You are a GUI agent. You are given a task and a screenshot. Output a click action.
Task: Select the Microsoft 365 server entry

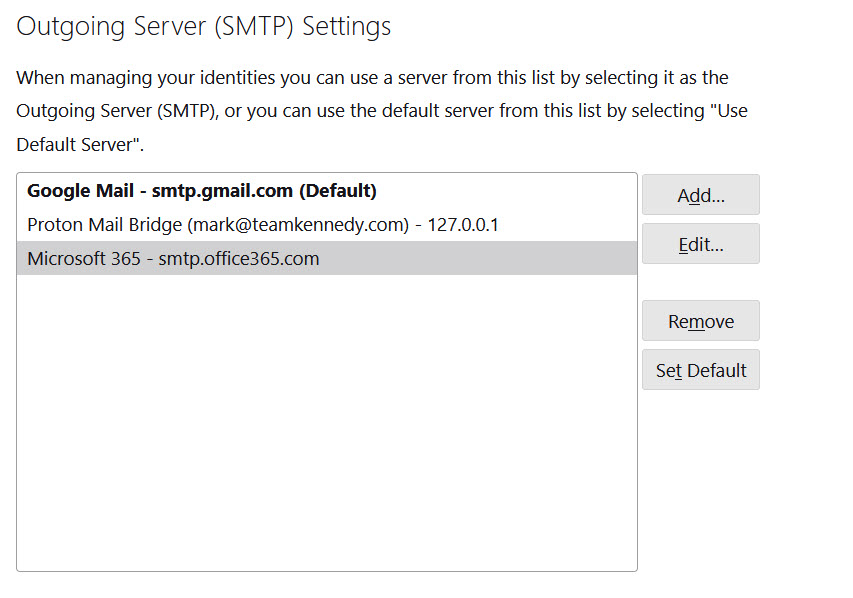[x=173, y=258]
